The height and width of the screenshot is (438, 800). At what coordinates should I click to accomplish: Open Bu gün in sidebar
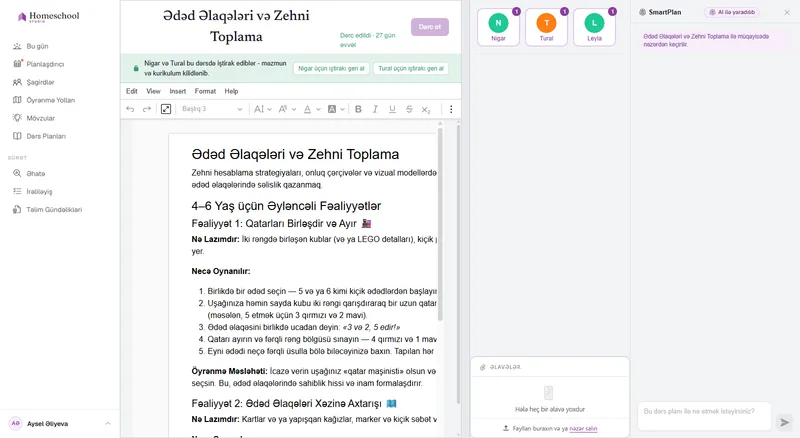(37, 46)
